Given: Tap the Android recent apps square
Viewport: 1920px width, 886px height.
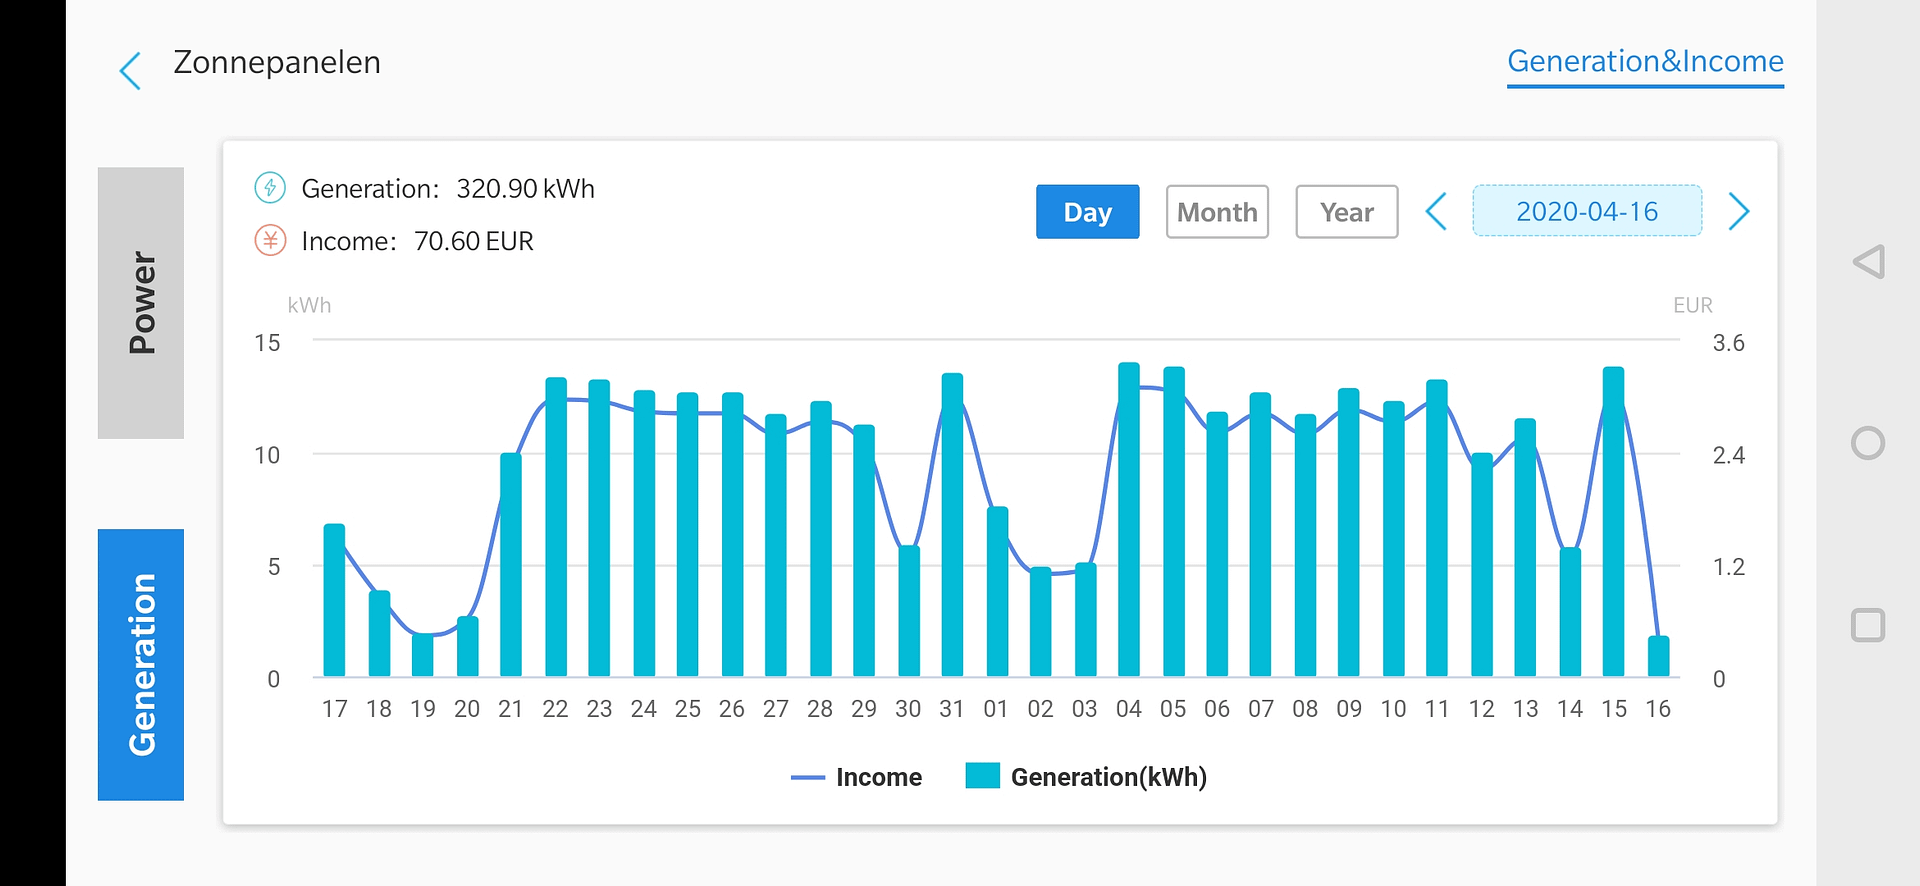Looking at the screenshot, I should pyautogui.click(x=1868, y=625).
